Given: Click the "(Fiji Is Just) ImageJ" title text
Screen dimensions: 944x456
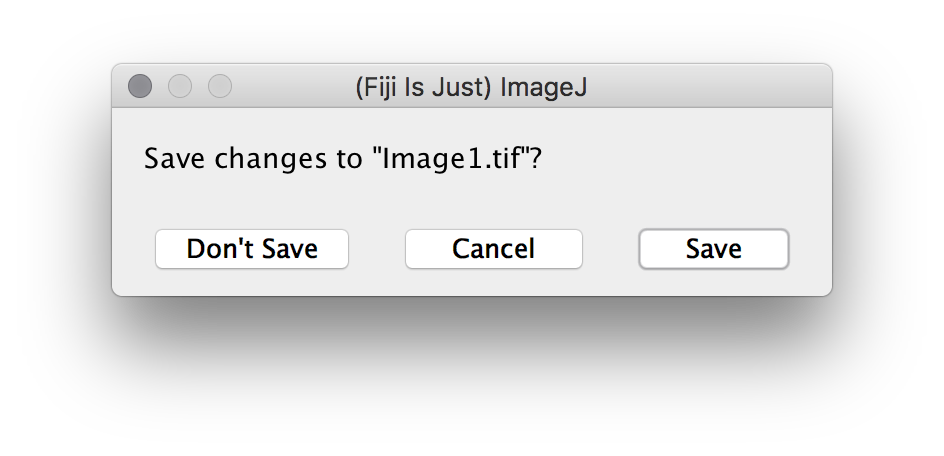Looking at the screenshot, I should coord(471,87).
